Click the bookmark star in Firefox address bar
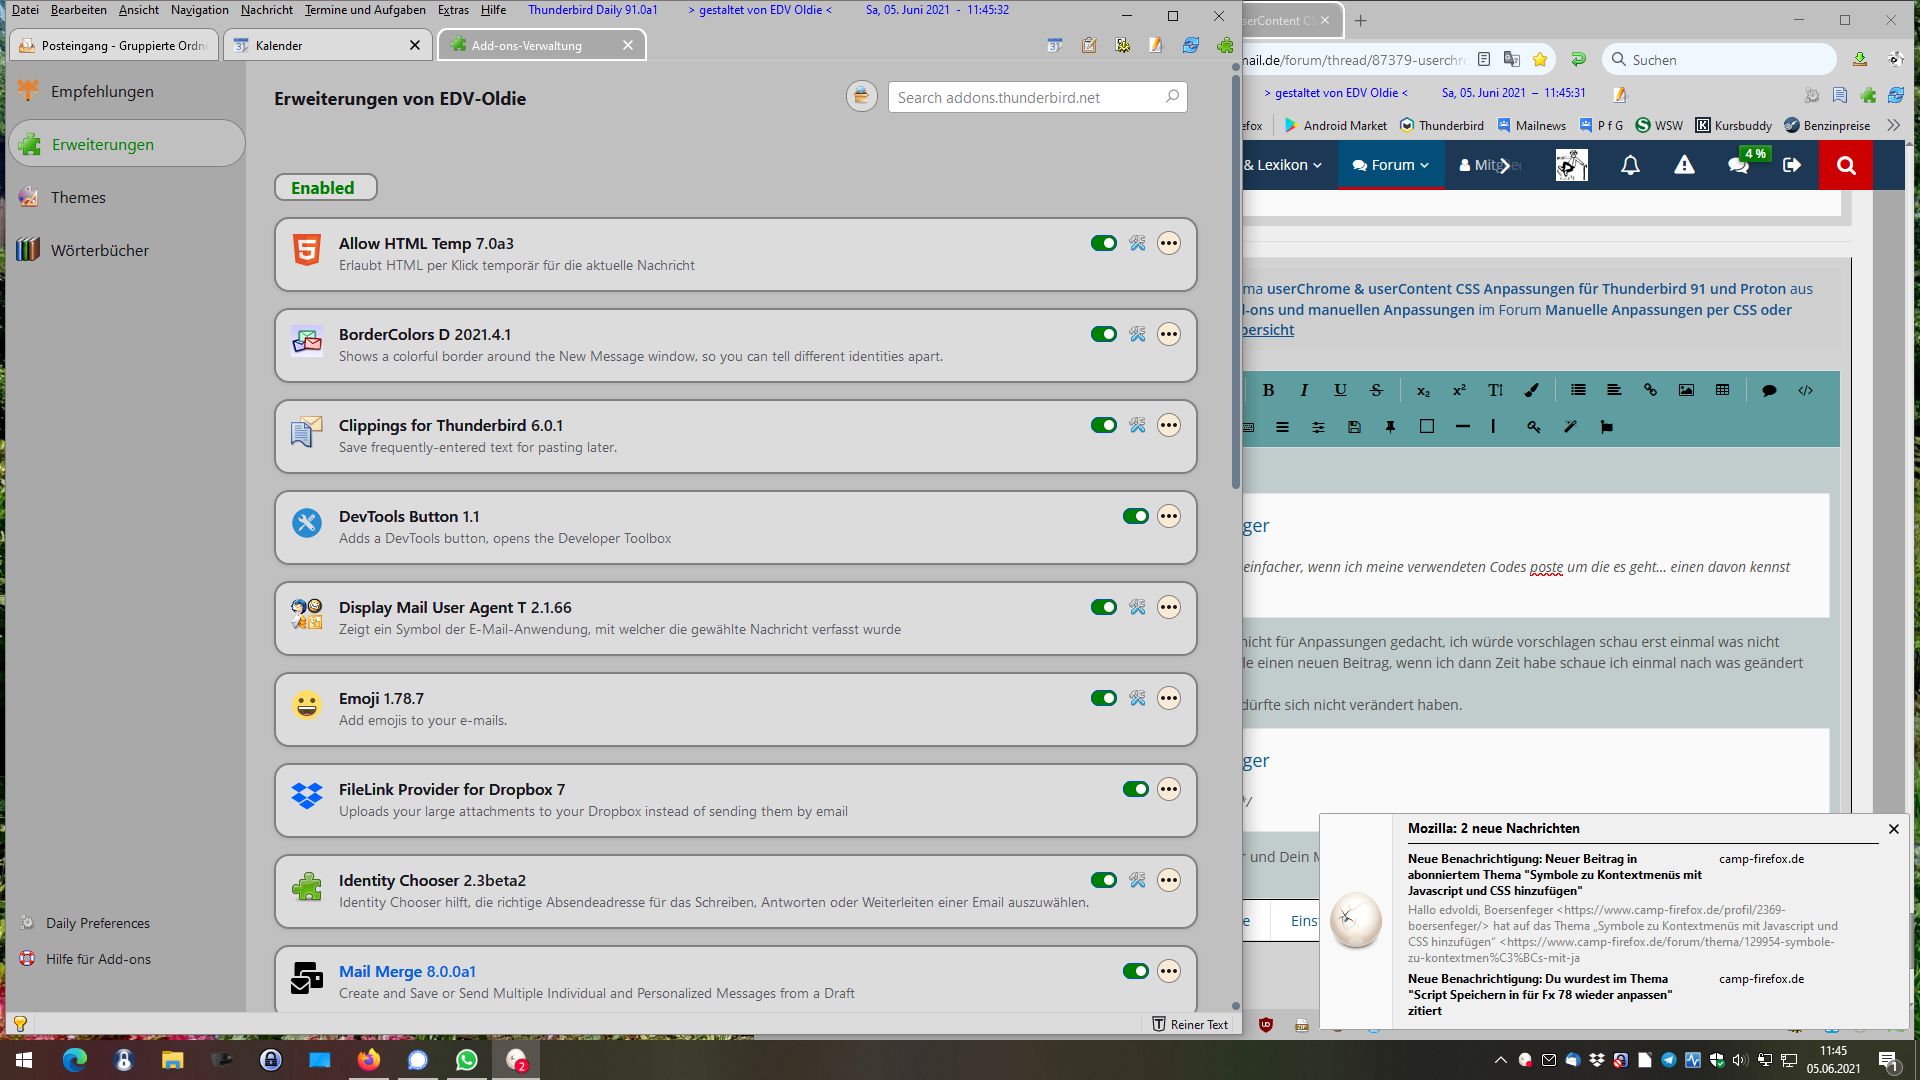The image size is (1920, 1080). coord(1540,59)
